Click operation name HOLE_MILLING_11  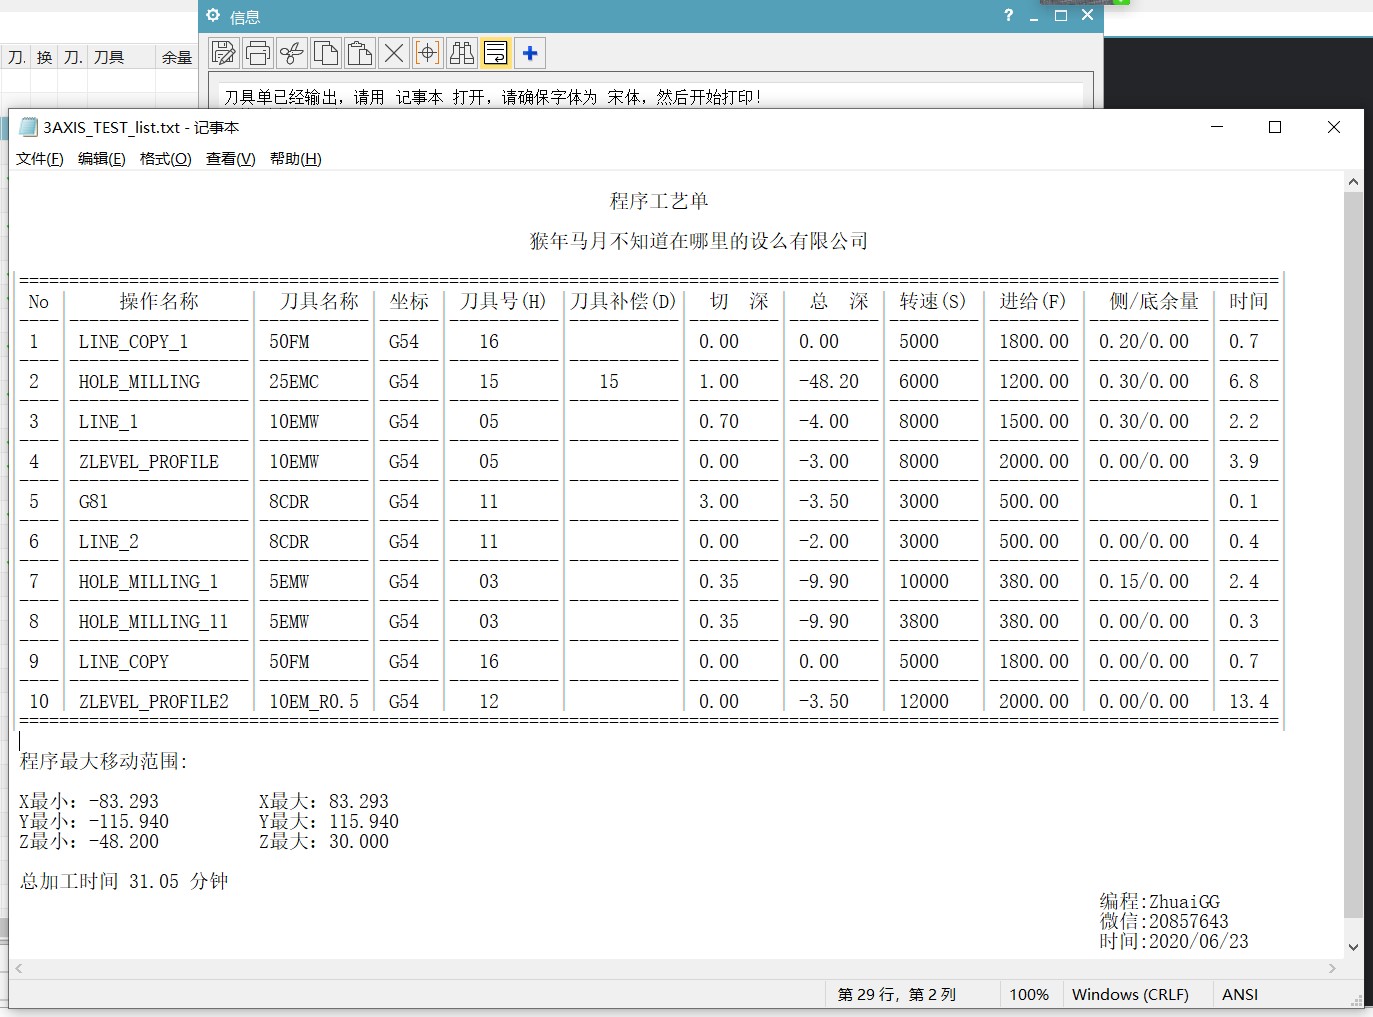pos(154,622)
